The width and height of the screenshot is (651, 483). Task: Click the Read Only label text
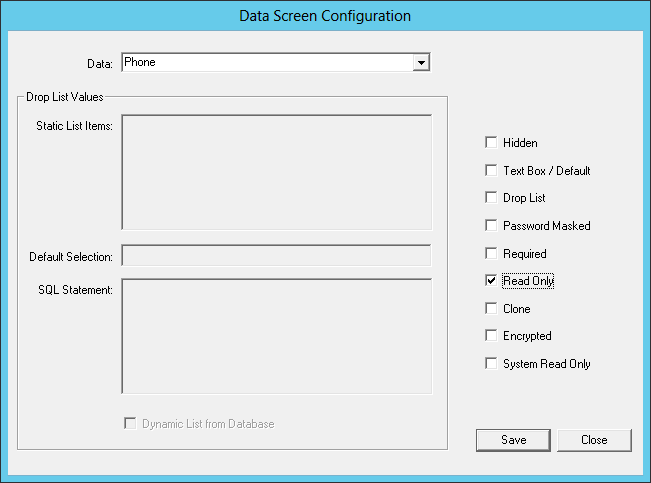pos(528,281)
